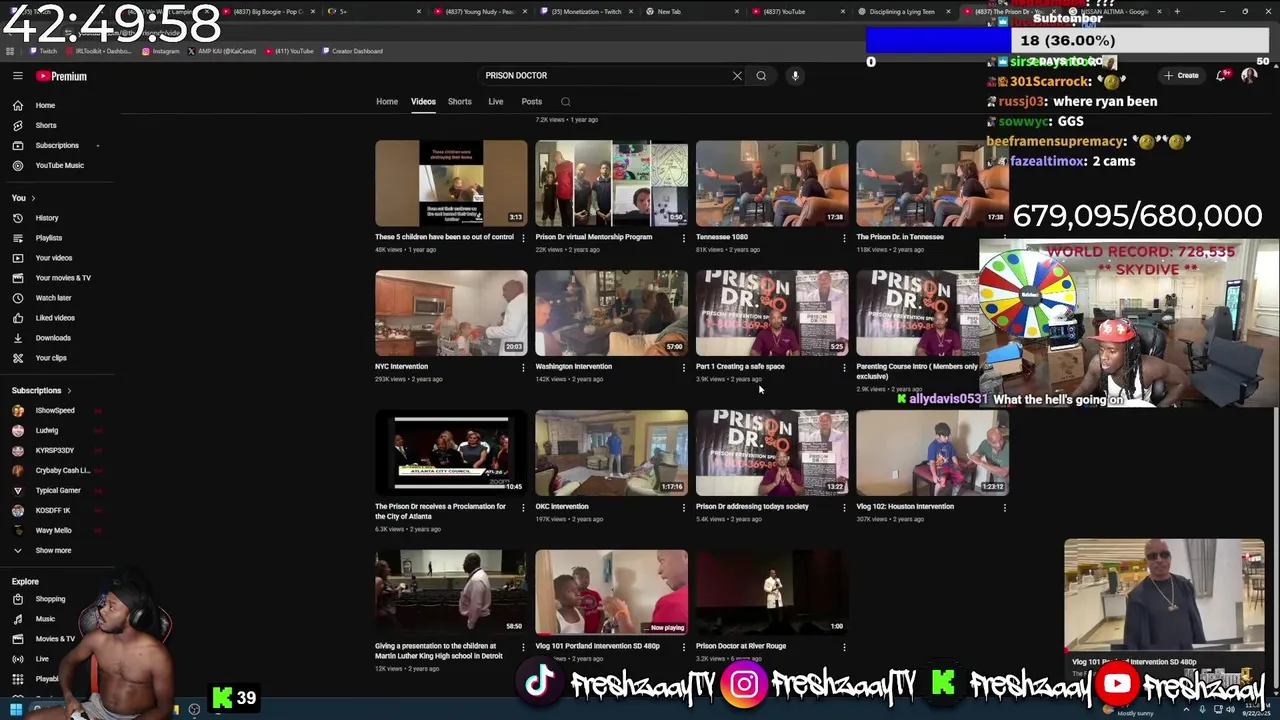Open Subscriptions in the sidebar

(x=58, y=145)
